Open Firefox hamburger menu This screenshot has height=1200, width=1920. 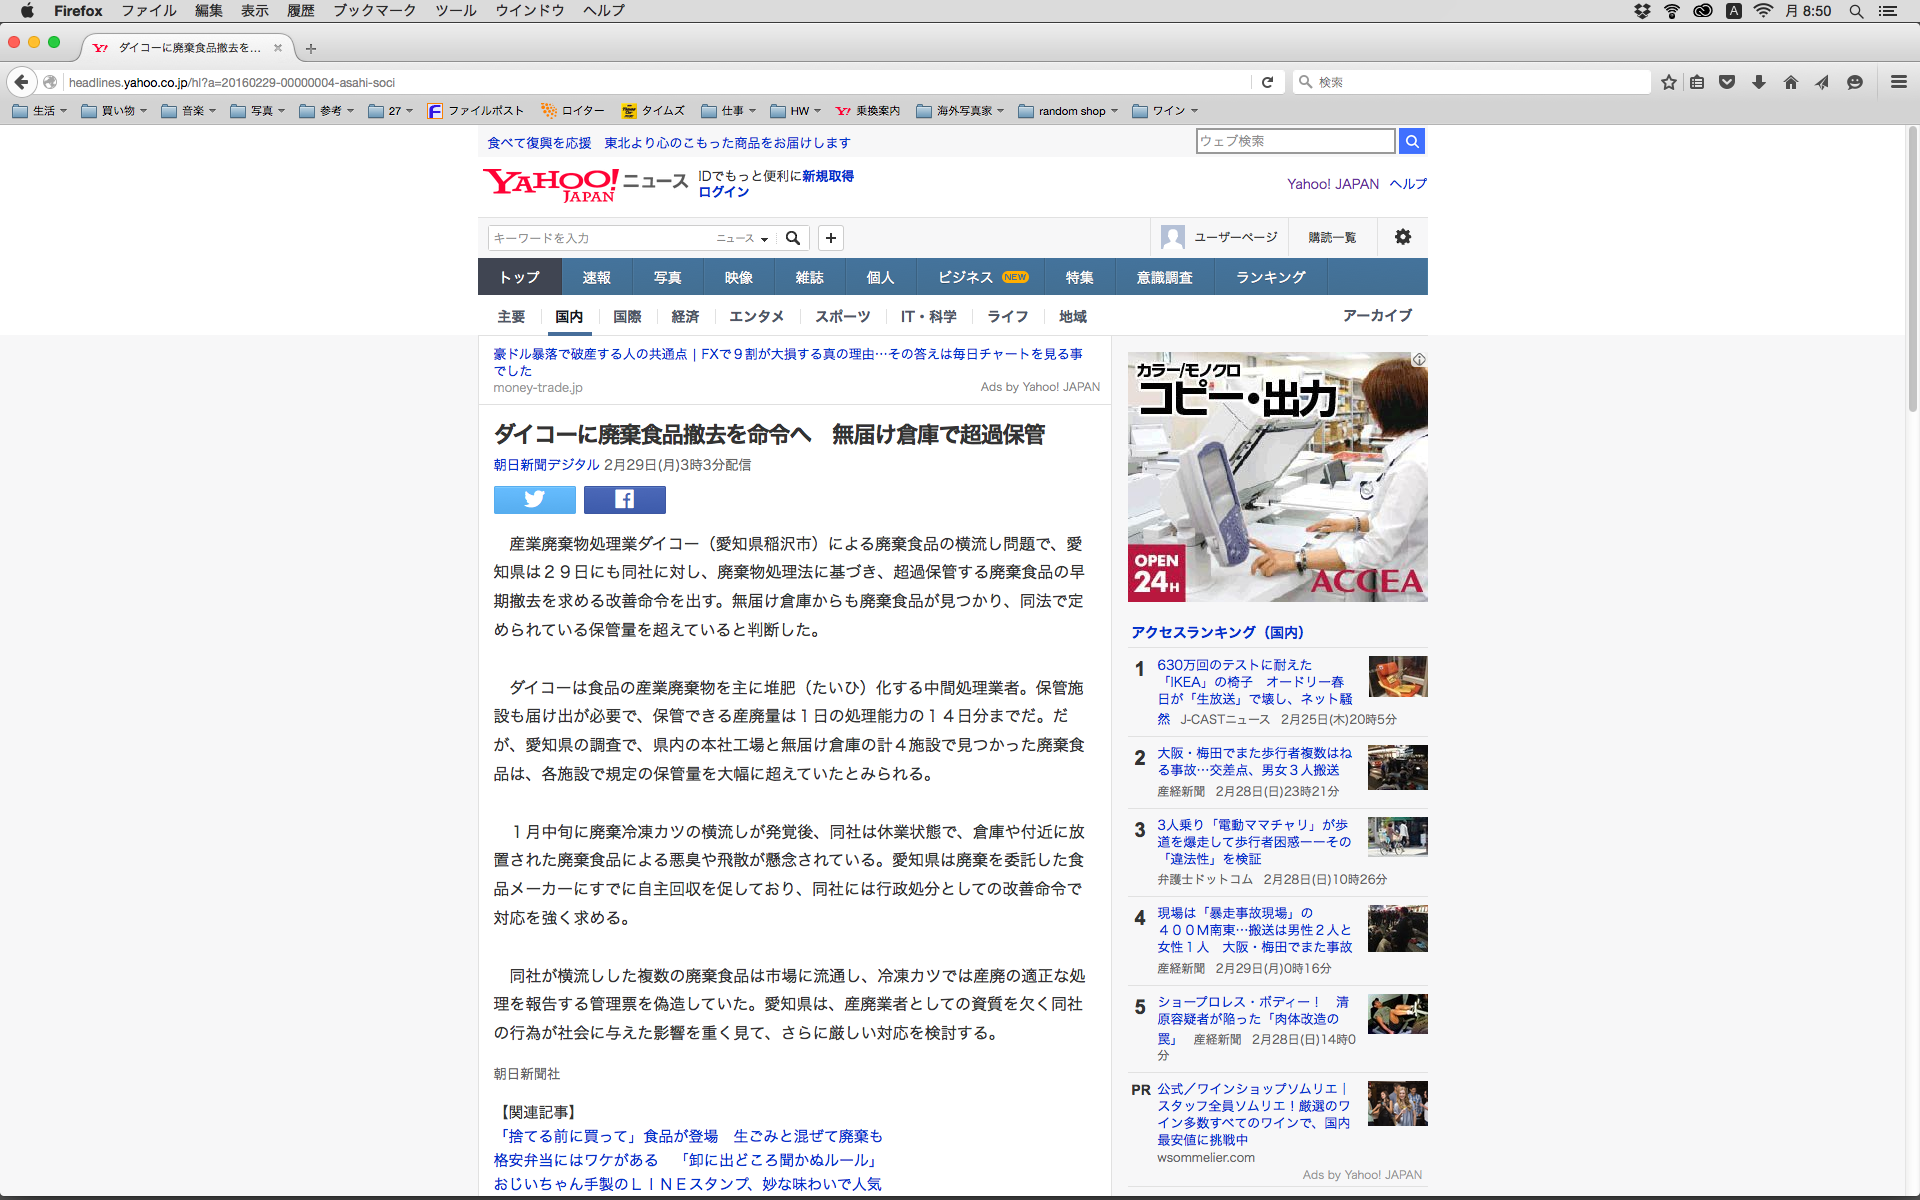(x=1898, y=82)
